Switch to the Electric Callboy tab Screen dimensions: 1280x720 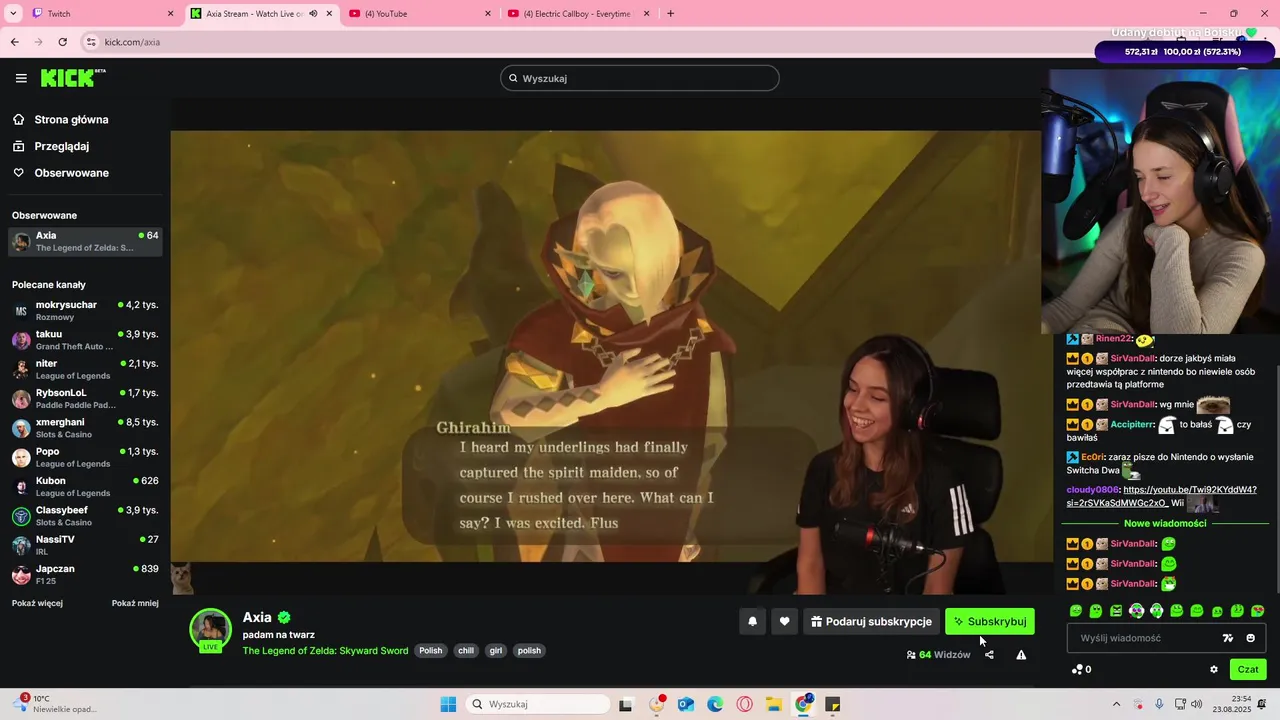click(x=578, y=14)
